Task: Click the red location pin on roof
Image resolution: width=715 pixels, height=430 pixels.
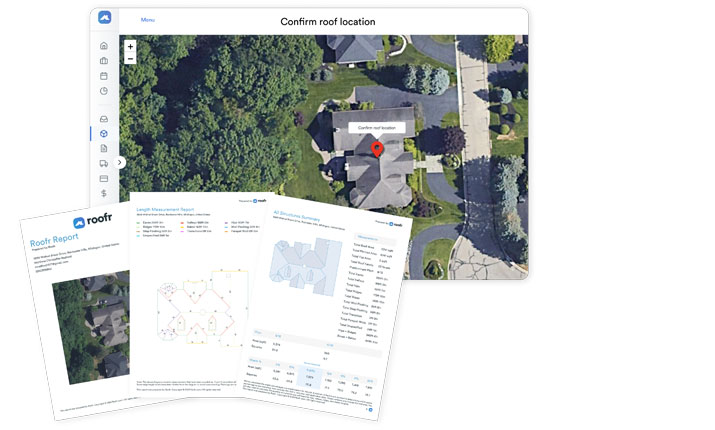Action: click(x=377, y=149)
